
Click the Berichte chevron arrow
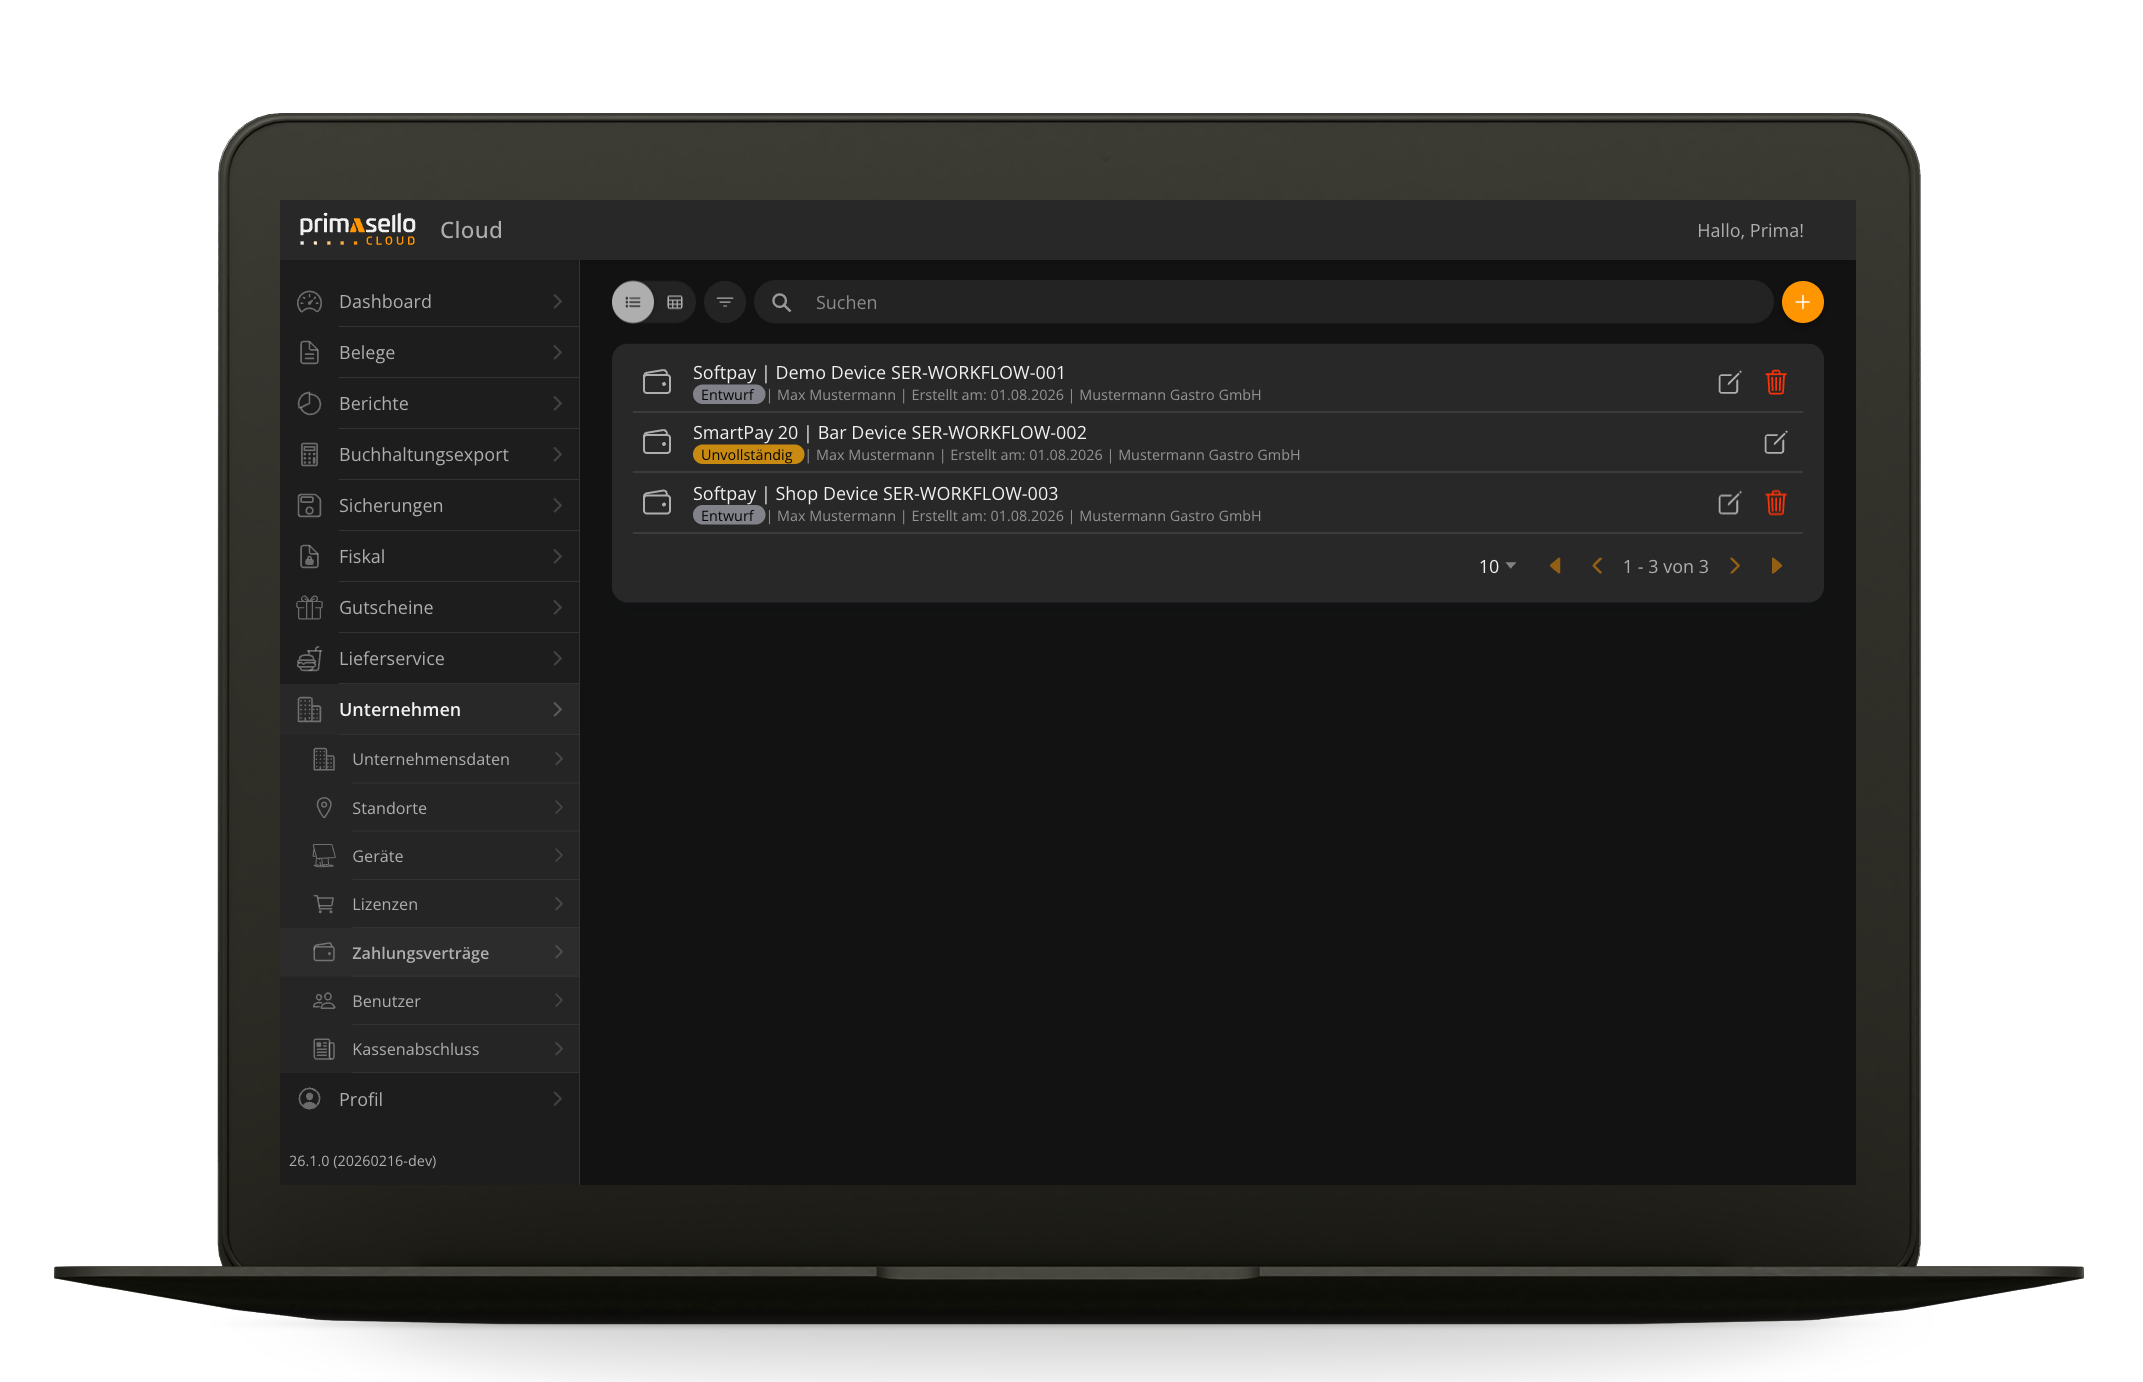(557, 403)
